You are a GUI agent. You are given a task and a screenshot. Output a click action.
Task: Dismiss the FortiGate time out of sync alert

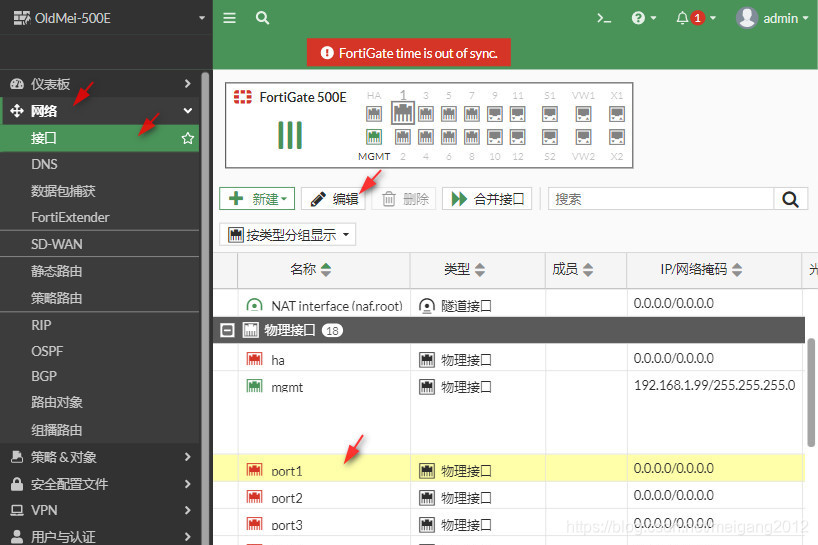(408, 53)
